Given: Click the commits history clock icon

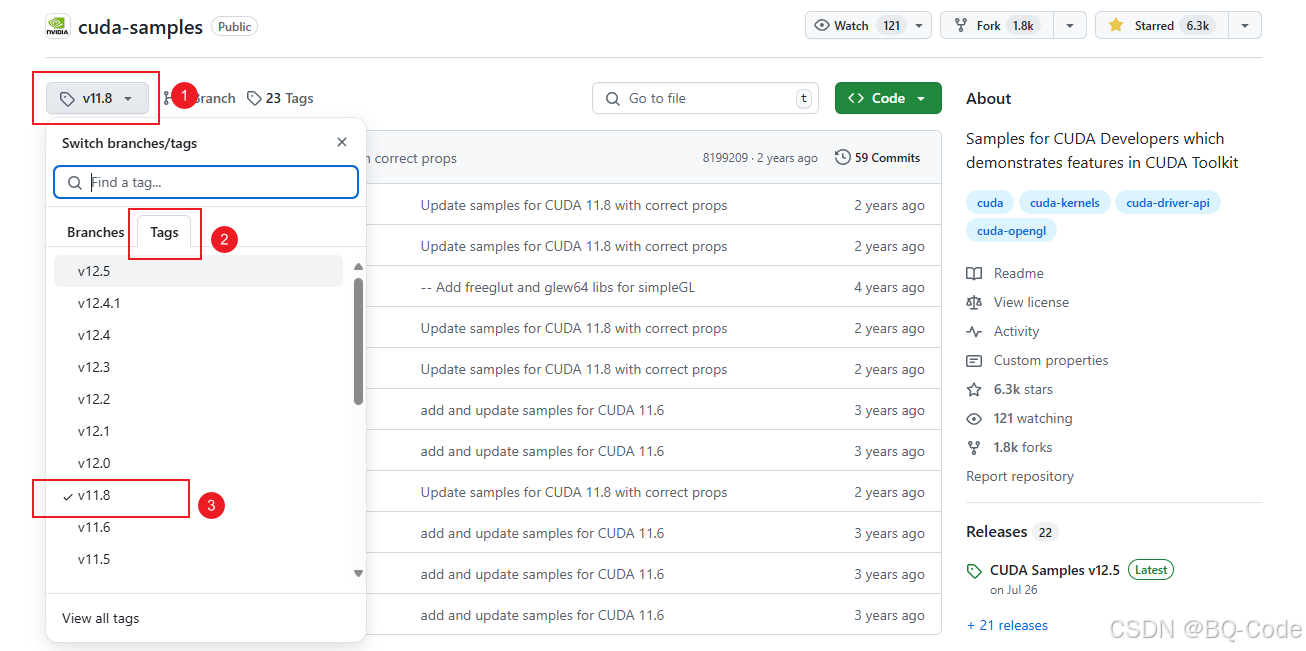Looking at the screenshot, I should click(x=842, y=157).
